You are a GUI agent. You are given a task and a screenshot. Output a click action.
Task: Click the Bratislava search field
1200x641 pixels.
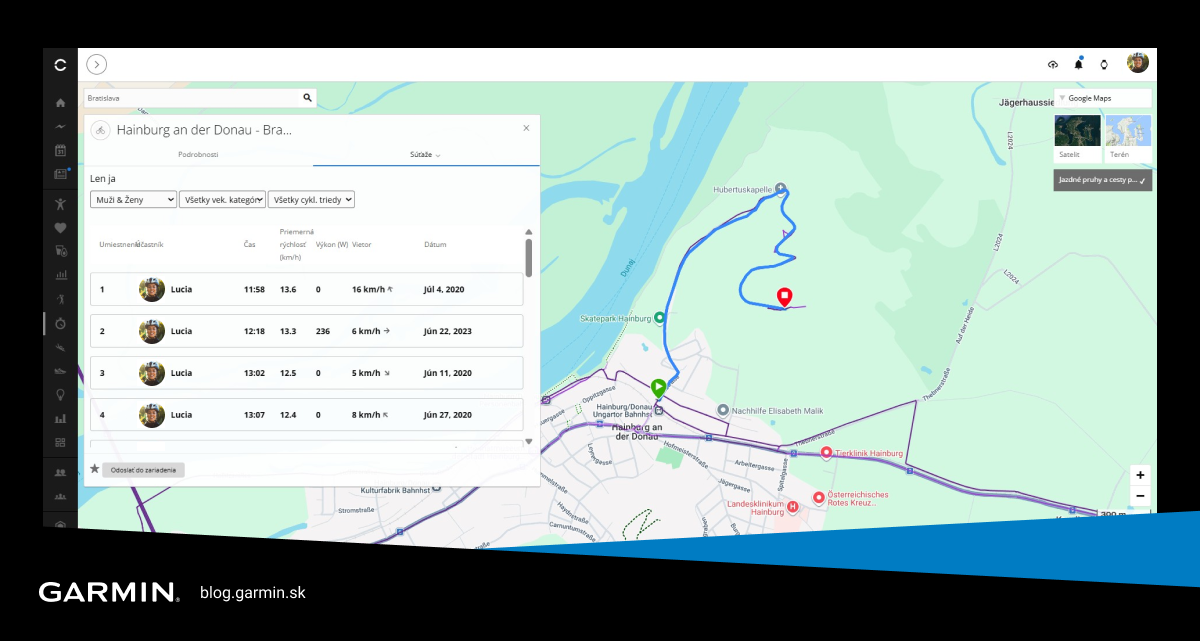pos(192,98)
